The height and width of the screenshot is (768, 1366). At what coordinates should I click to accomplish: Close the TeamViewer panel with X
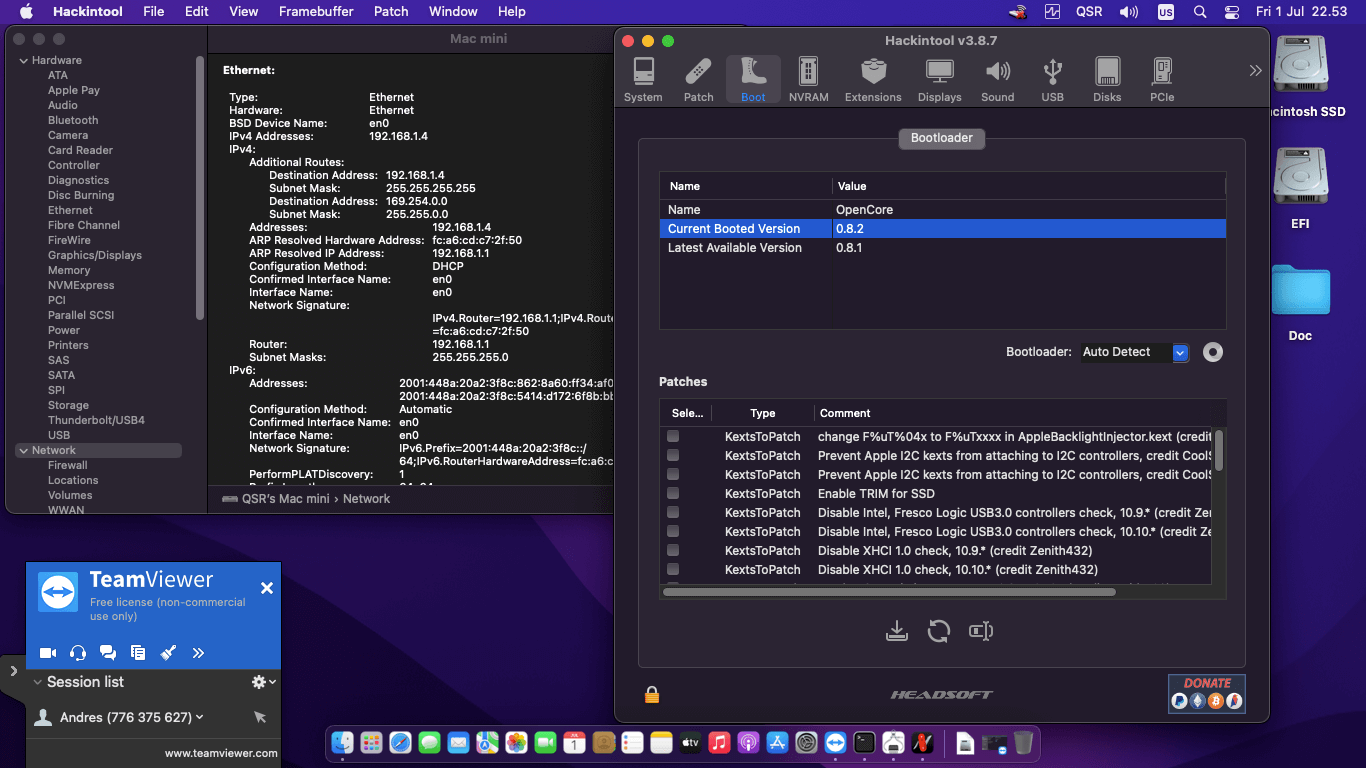point(267,588)
